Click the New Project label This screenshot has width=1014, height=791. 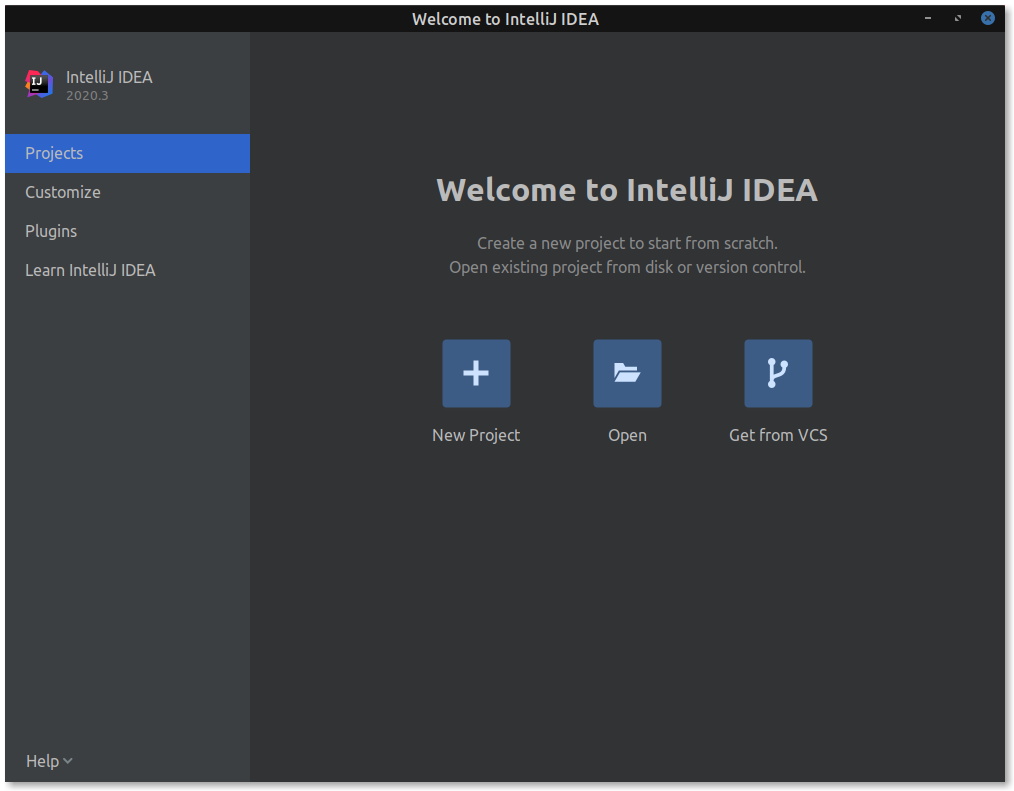tap(476, 435)
